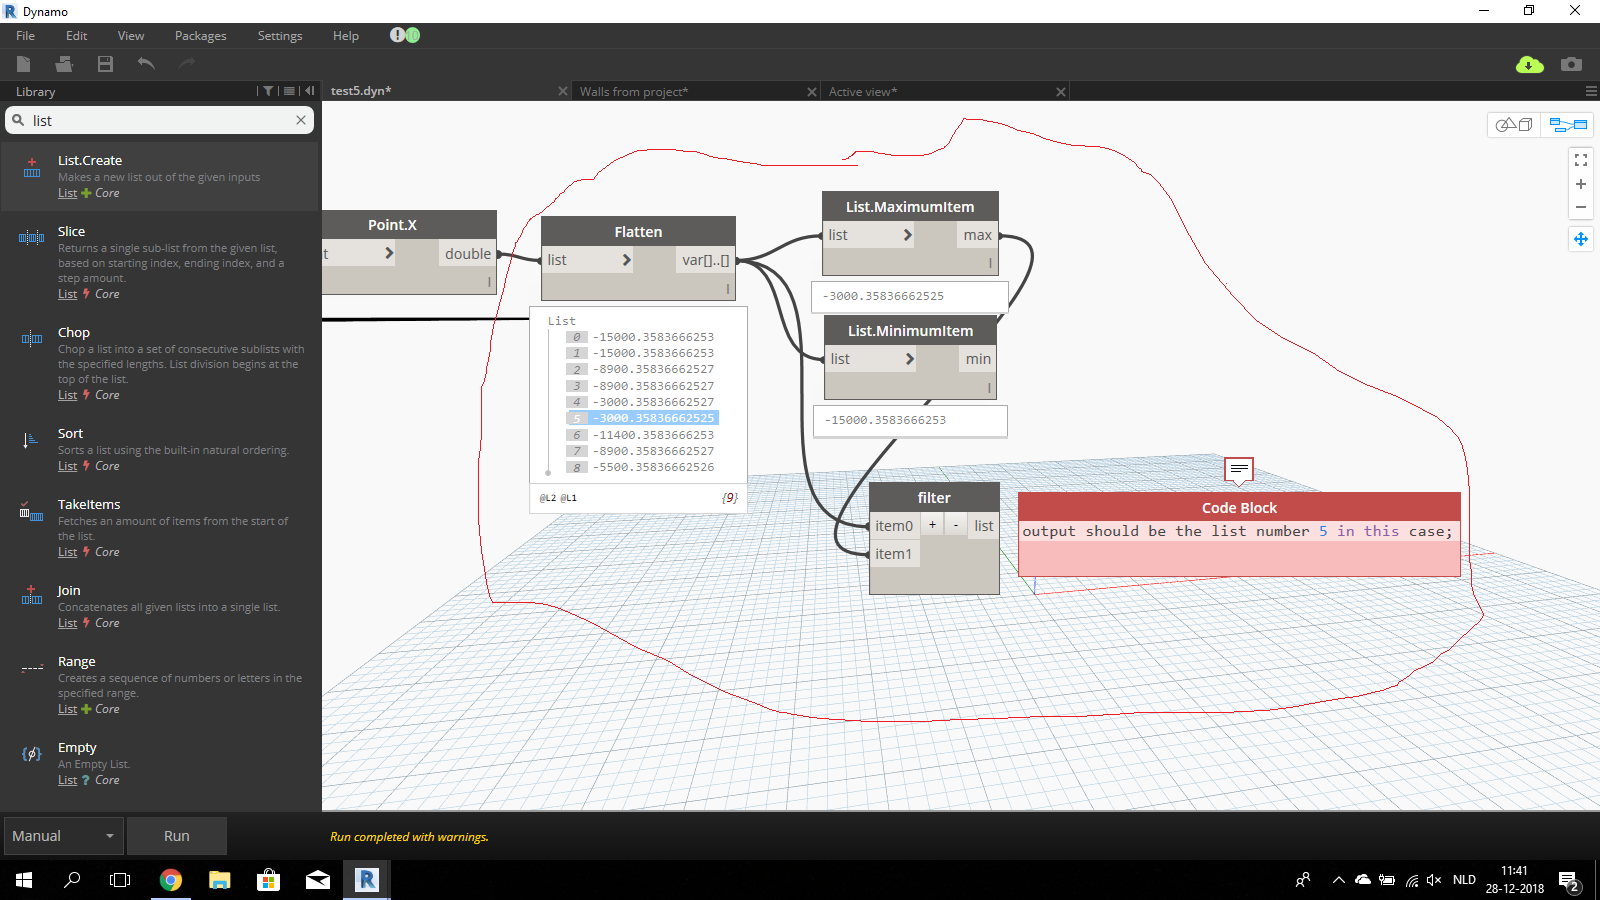The height and width of the screenshot is (900, 1600).
Task: Zoom out of the graph canvas
Action: tap(1581, 208)
